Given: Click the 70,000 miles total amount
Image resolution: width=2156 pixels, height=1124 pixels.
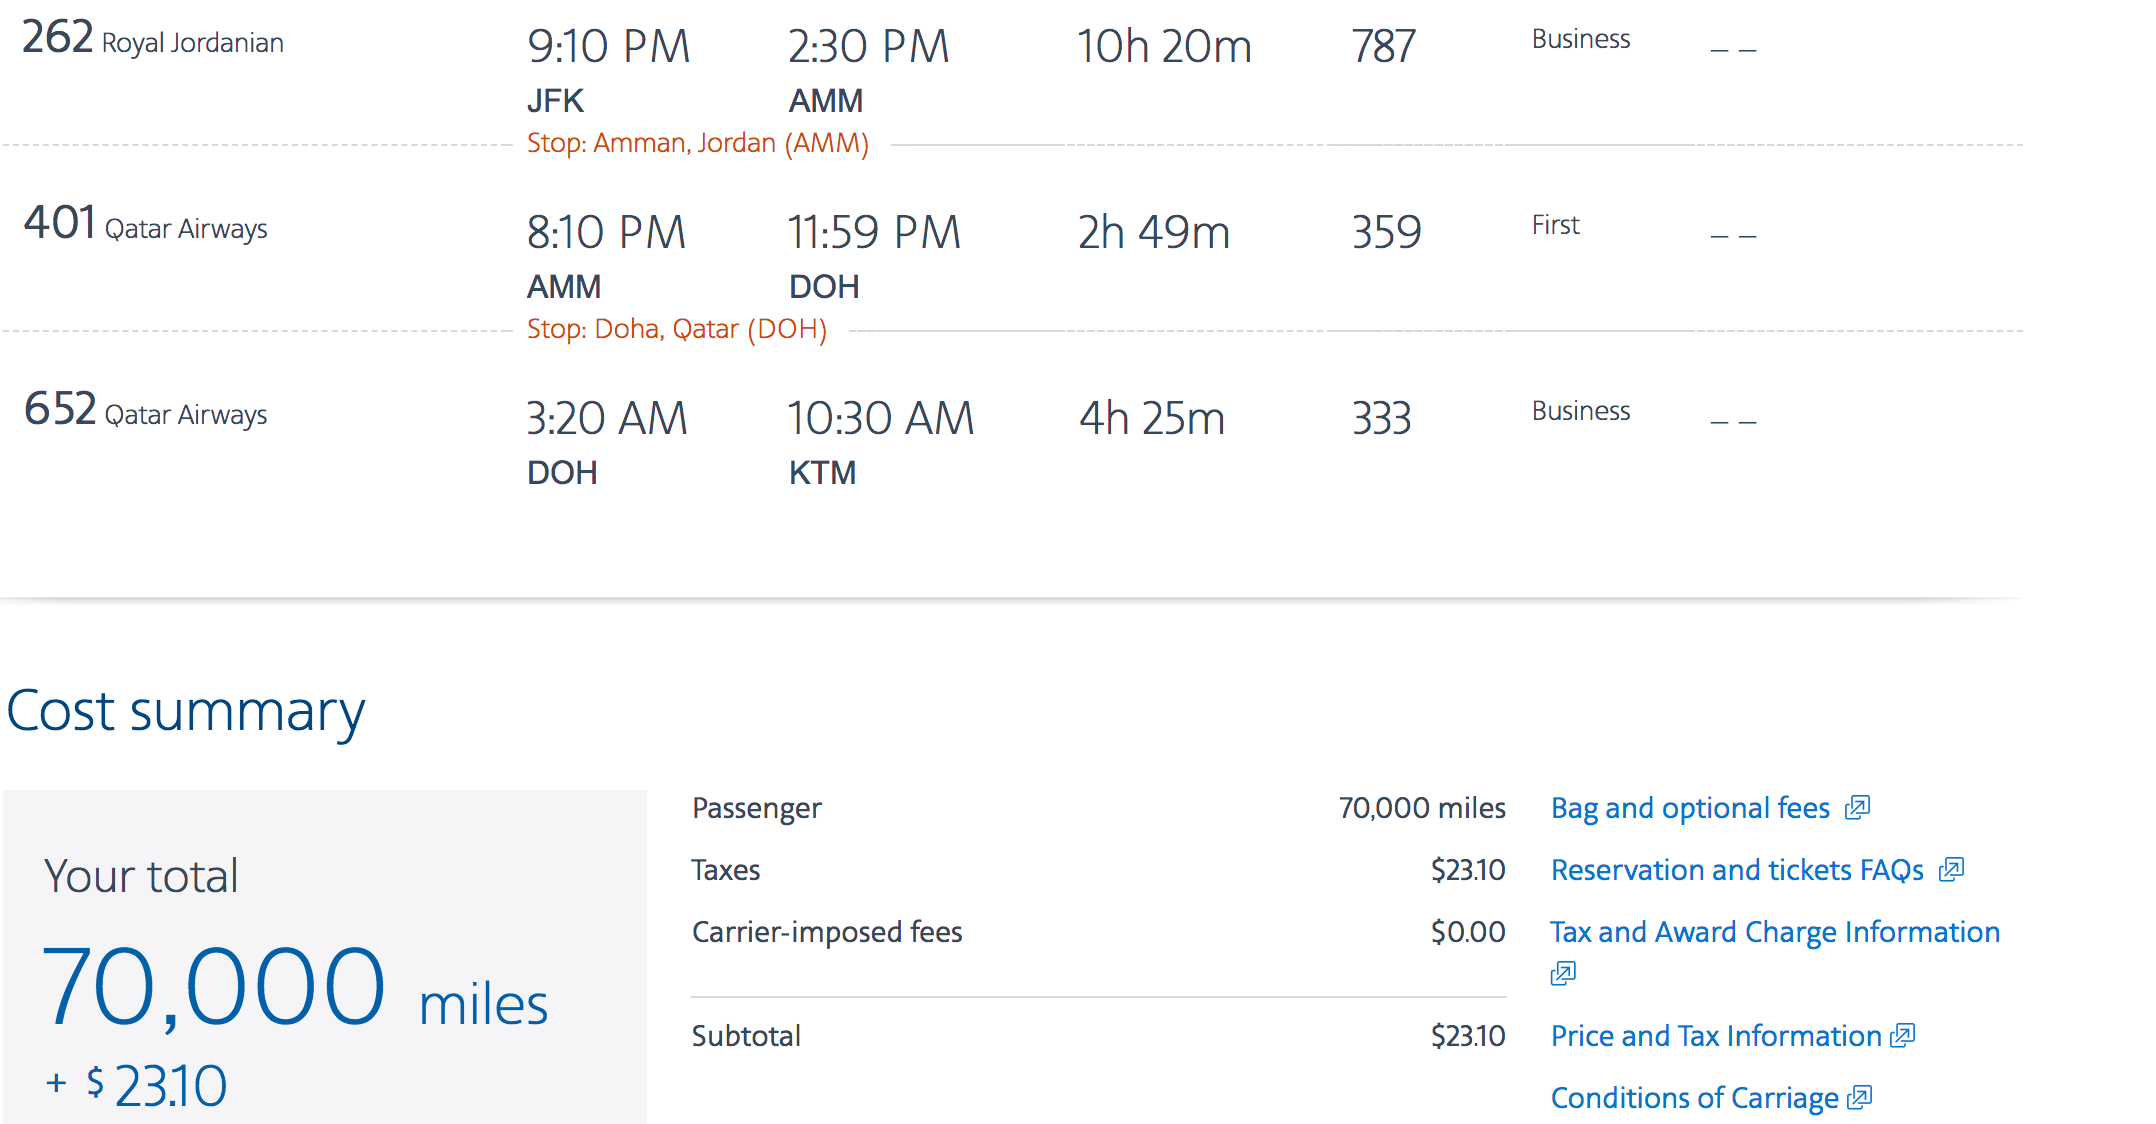Looking at the screenshot, I should [295, 988].
